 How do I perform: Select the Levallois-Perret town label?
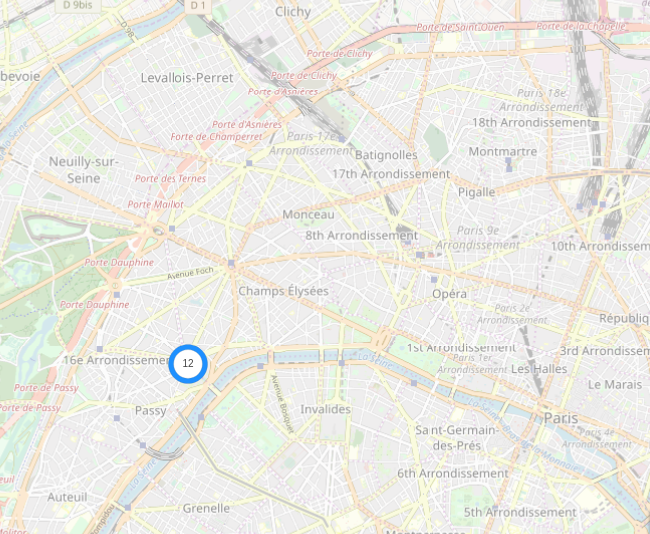click(187, 78)
